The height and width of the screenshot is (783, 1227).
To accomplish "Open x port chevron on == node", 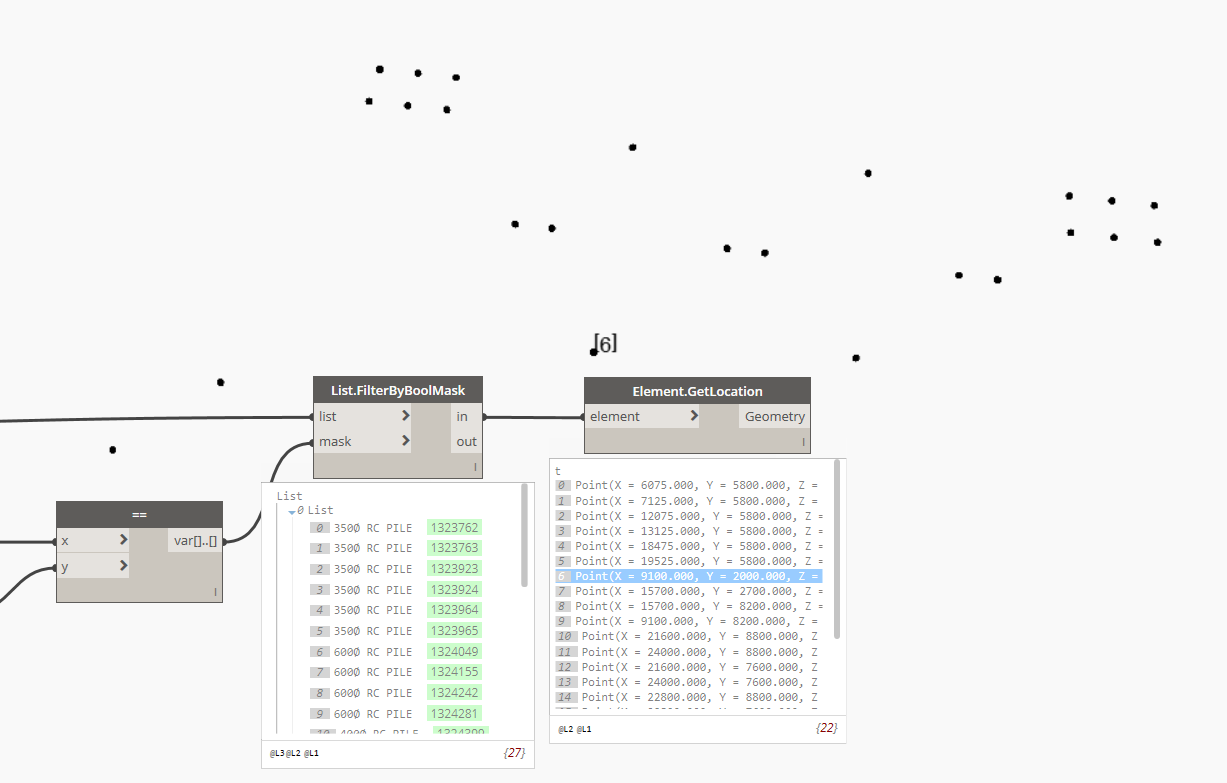I will point(123,540).
